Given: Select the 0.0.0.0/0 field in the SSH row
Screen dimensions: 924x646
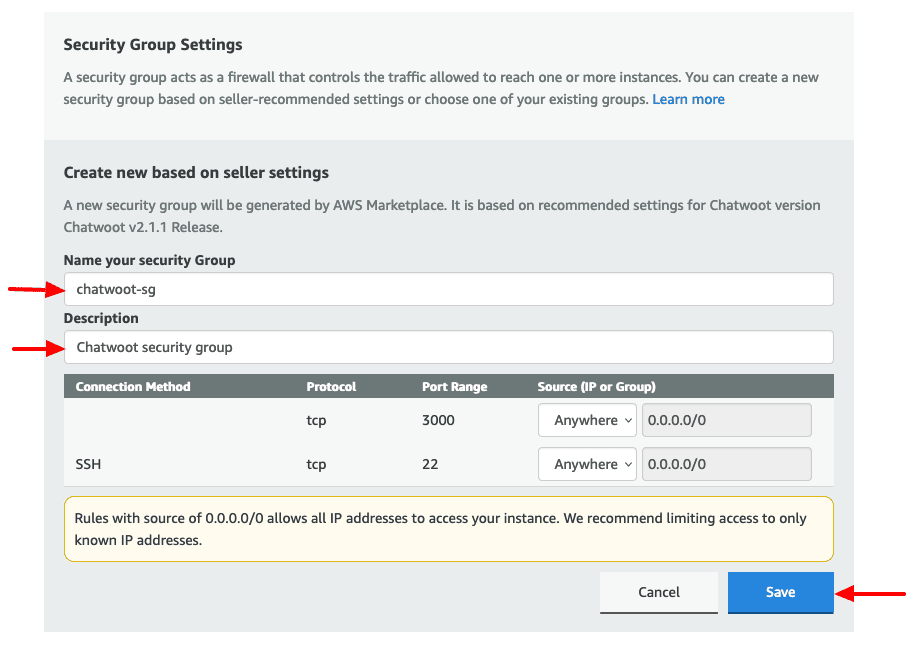Looking at the screenshot, I should click(726, 464).
